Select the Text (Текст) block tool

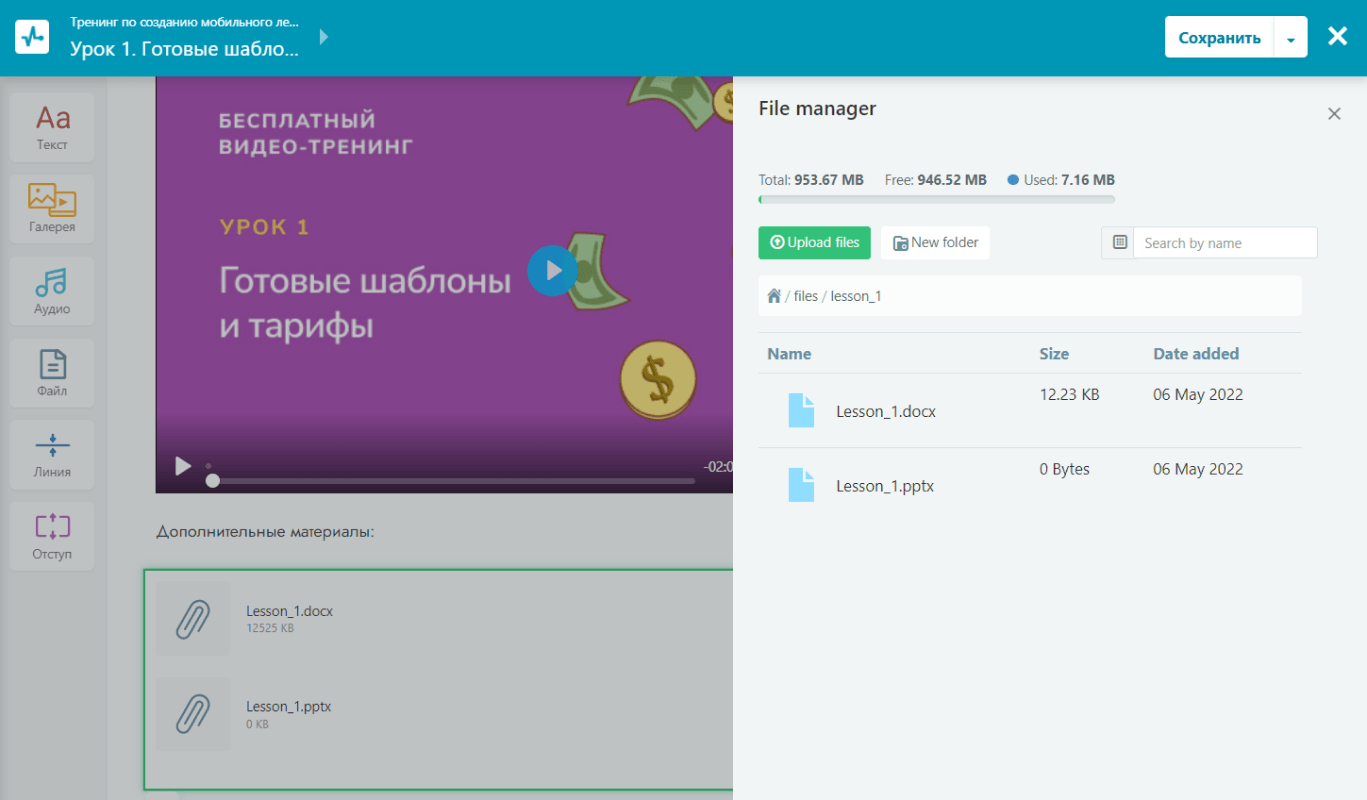52,127
